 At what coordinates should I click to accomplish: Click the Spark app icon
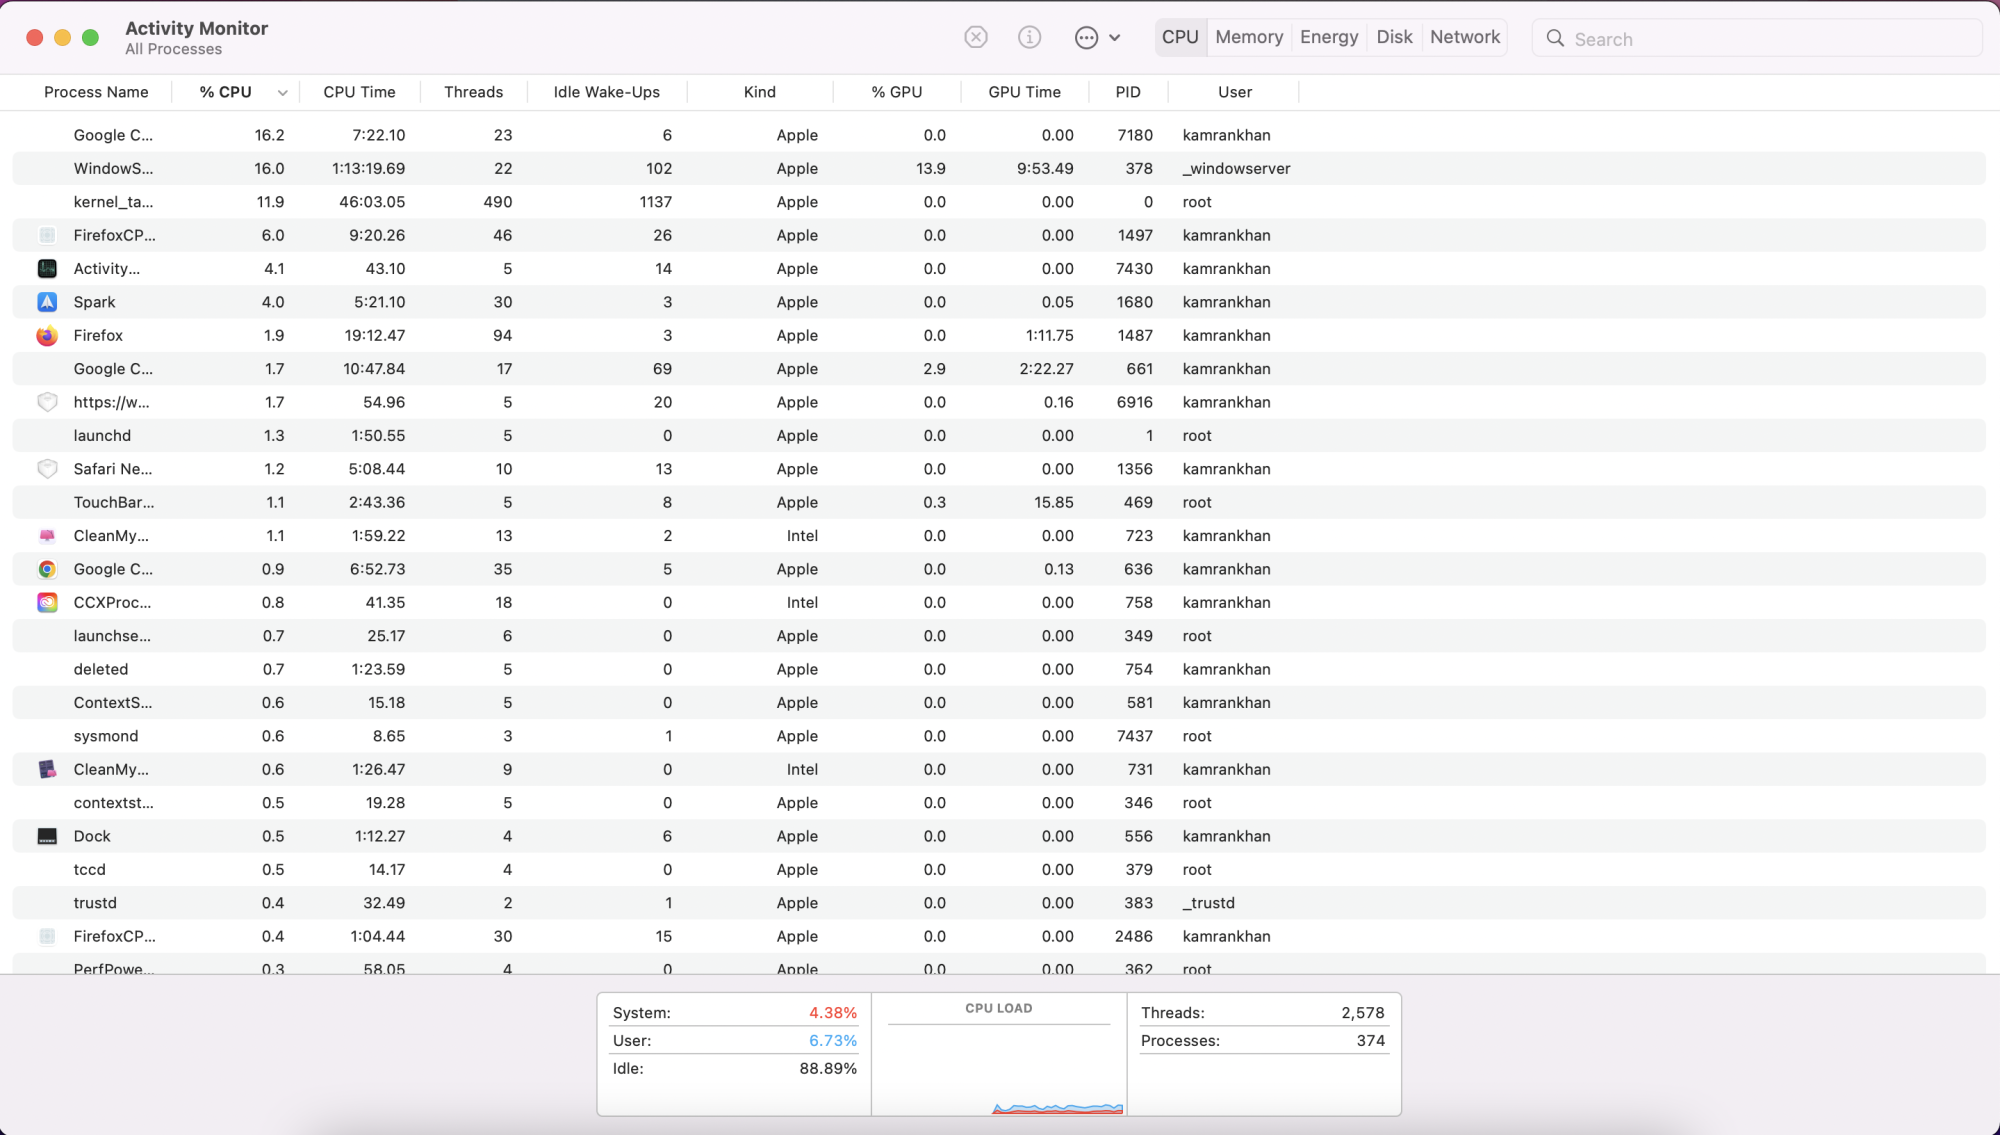[x=47, y=302]
